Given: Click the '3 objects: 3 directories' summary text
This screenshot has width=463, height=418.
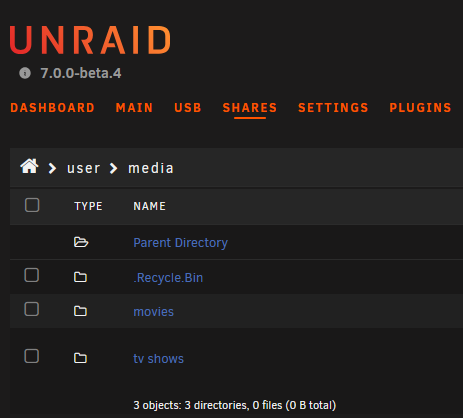Looking at the screenshot, I should 234,405.
